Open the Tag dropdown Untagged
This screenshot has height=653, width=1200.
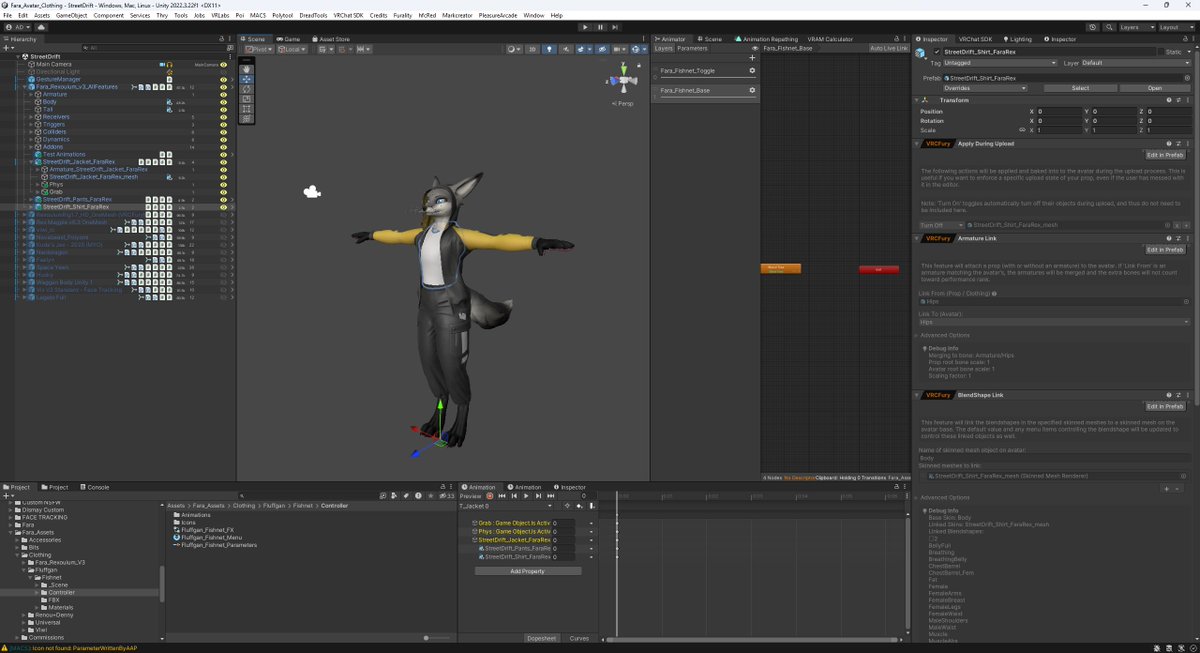pyautogui.click(x=1000, y=63)
